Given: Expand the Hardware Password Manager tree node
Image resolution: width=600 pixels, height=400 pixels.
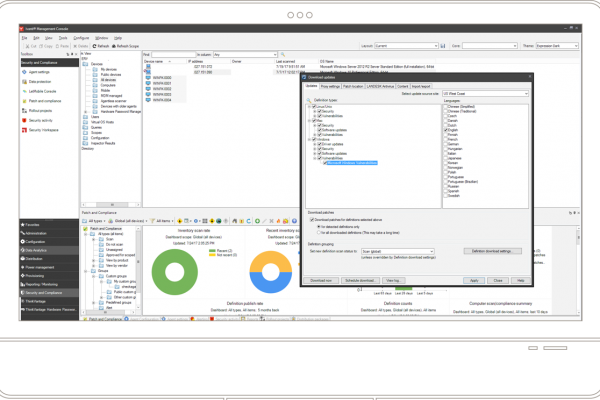Looking at the screenshot, I should point(86,112).
